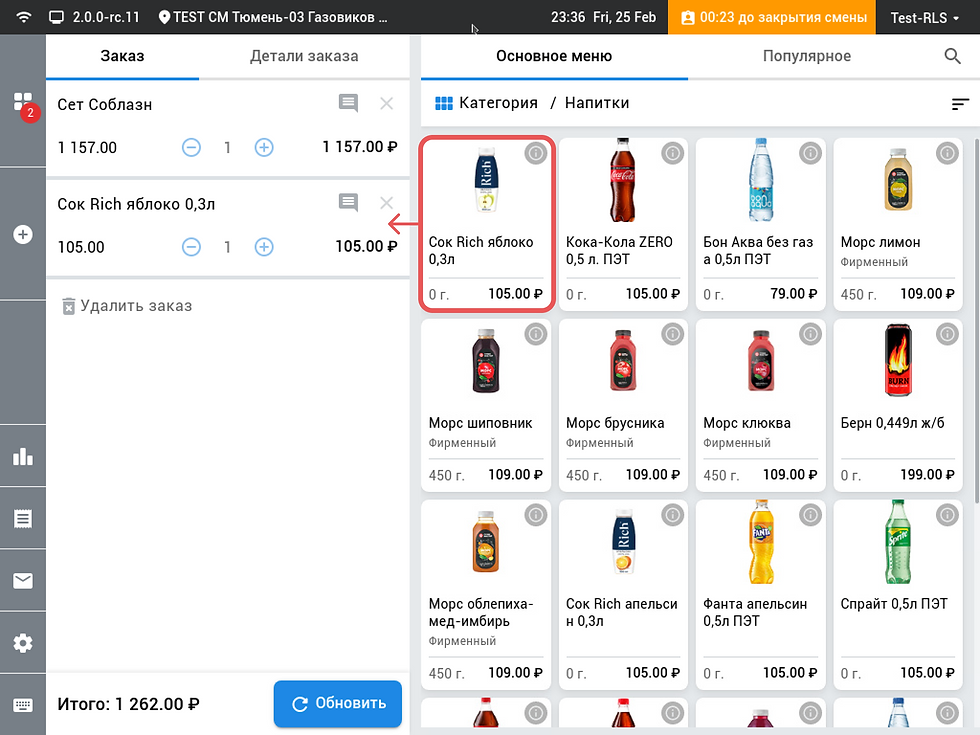Add Спрайт 0,5л ПЭТ to order
This screenshot has height=735, width=980.
898,594
